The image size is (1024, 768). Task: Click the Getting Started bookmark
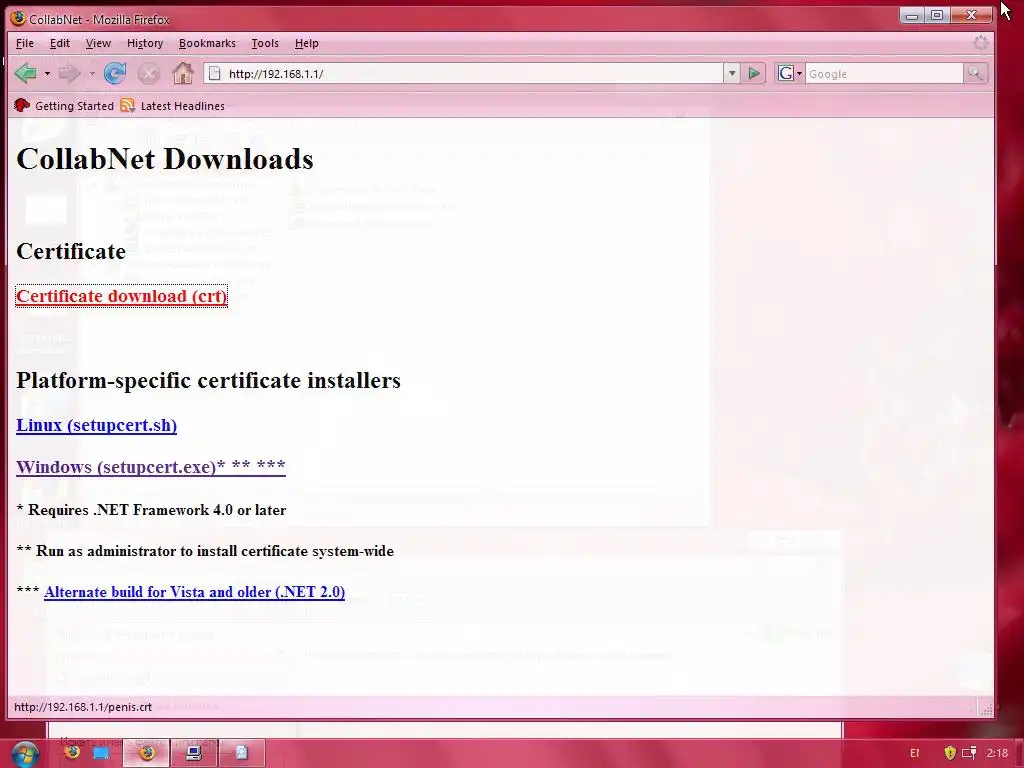click(x=64, y=106)
